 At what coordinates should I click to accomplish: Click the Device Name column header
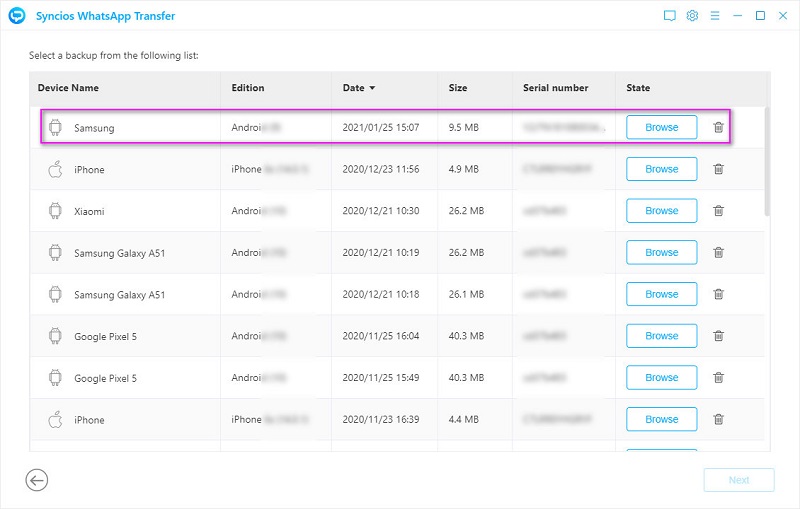pos(68,88)
